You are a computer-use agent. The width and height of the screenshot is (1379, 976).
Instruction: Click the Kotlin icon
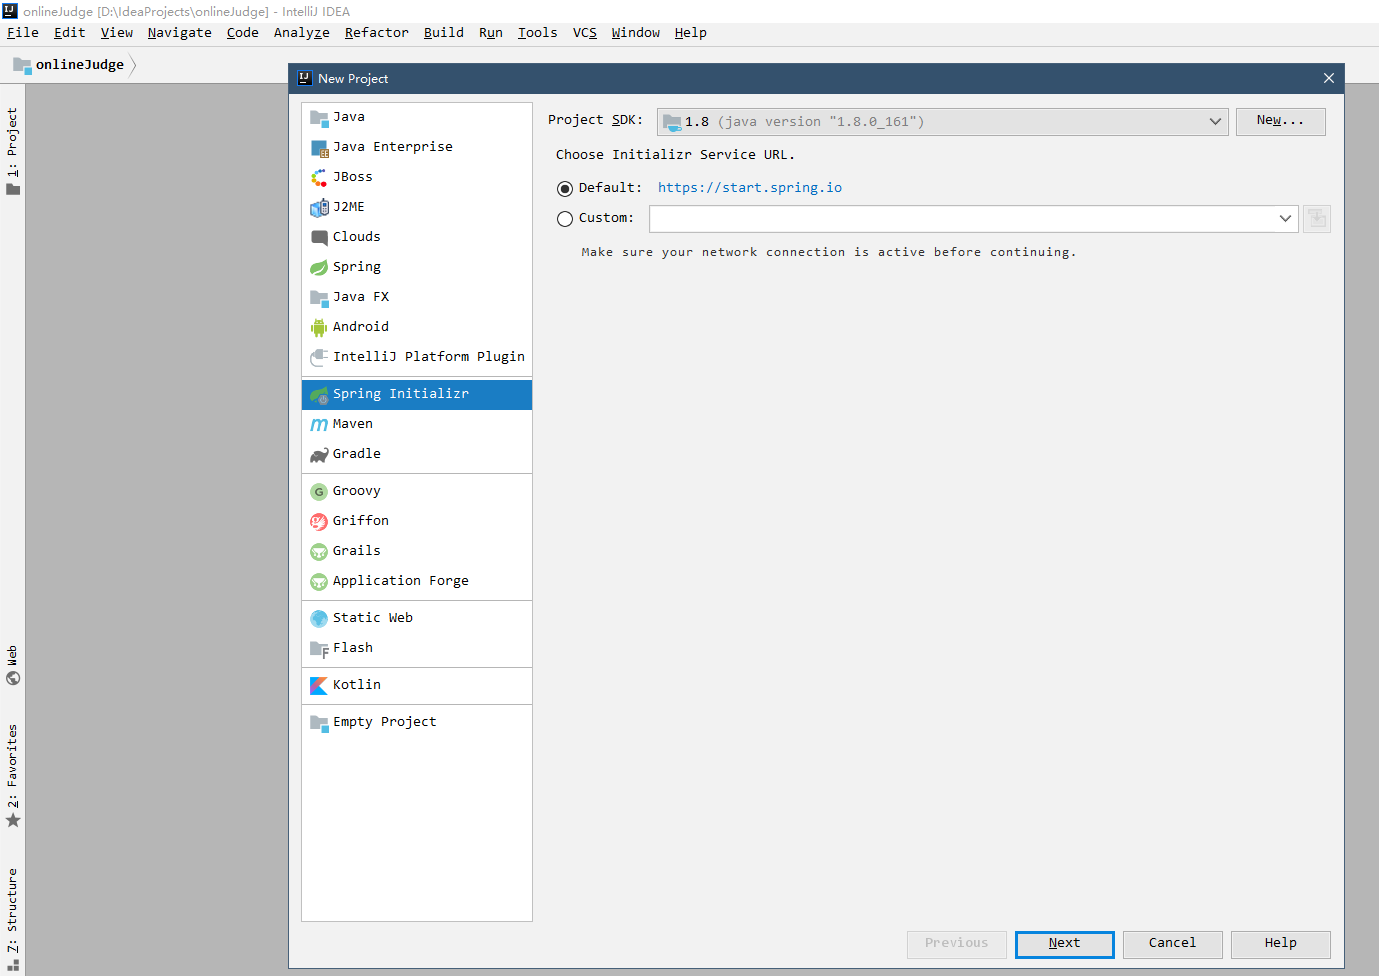coord(319,686)
